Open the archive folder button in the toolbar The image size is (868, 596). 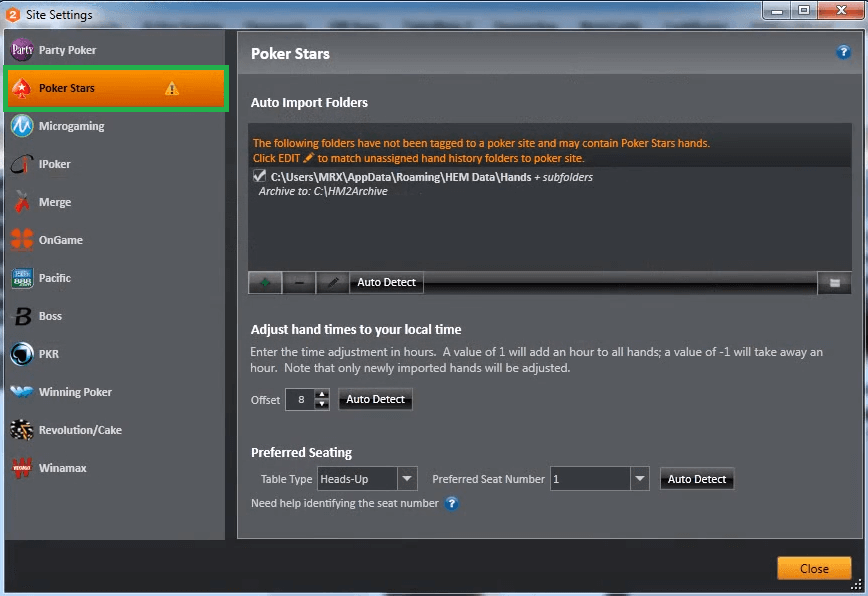834,283
